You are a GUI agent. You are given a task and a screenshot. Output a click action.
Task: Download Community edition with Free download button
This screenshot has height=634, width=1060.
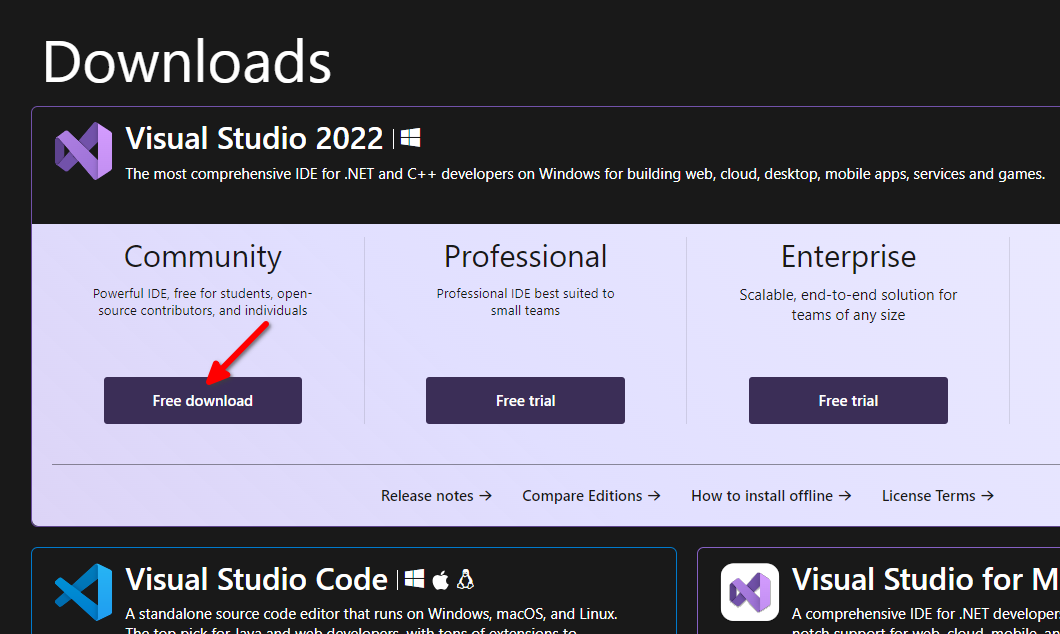click(x=203, y=401)
